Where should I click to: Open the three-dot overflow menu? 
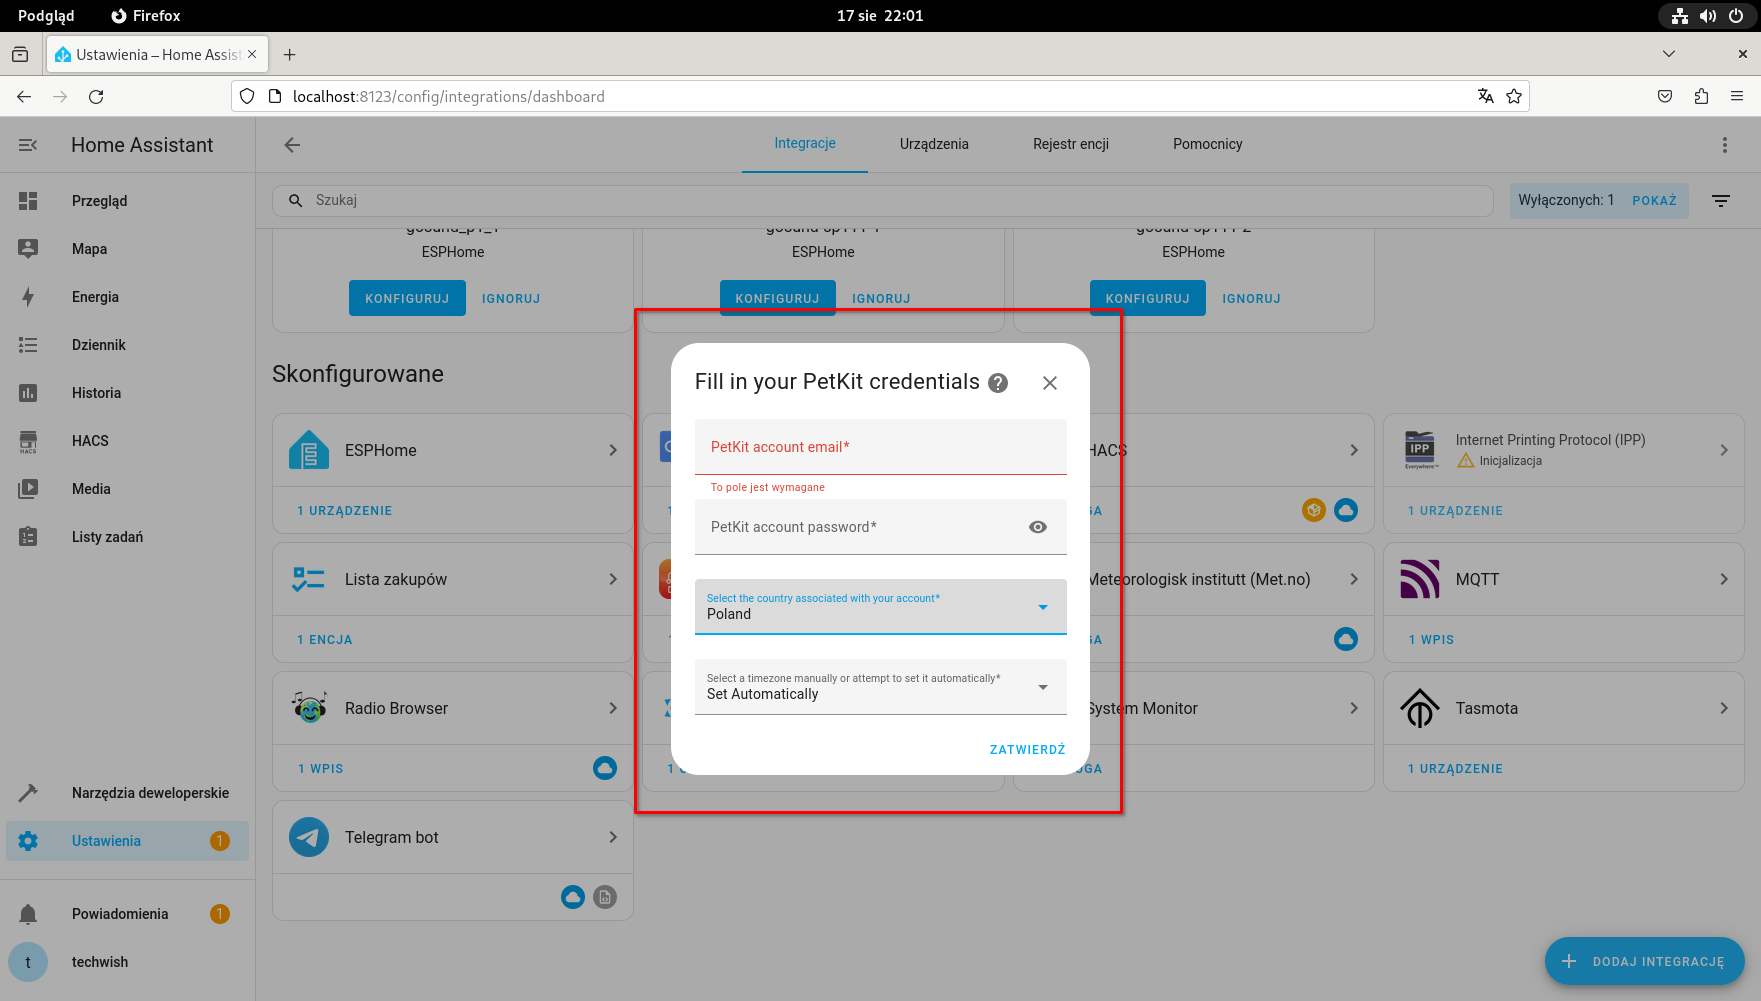tap(1724, 145)
